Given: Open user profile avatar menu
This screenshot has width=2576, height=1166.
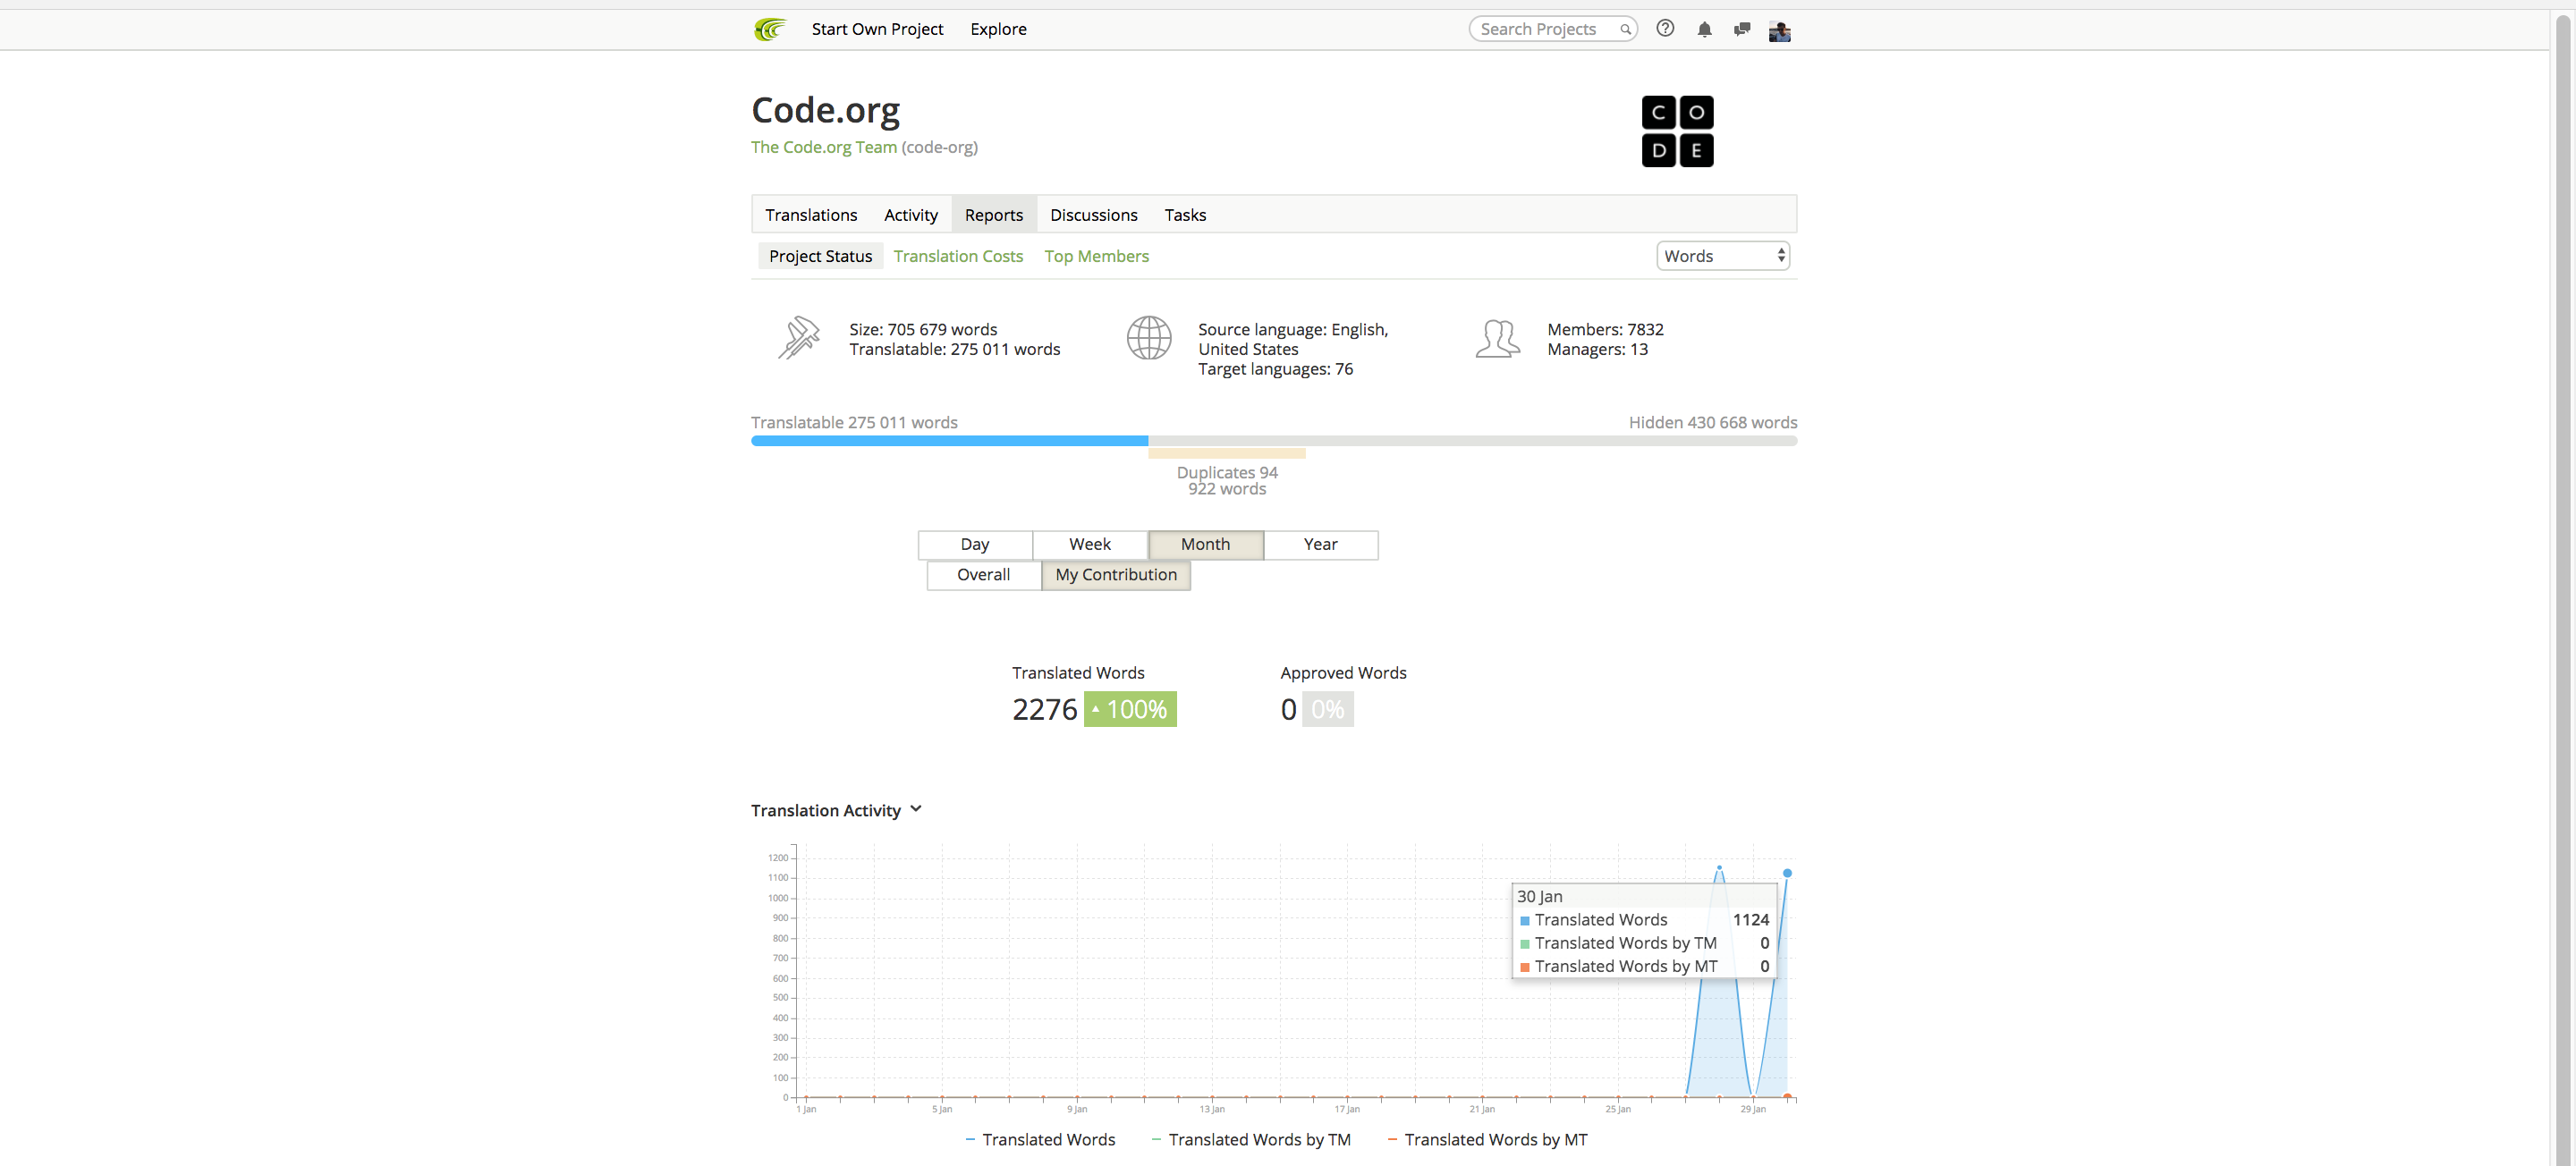Looking at the screenshot, I should (x=1779, y=30).
